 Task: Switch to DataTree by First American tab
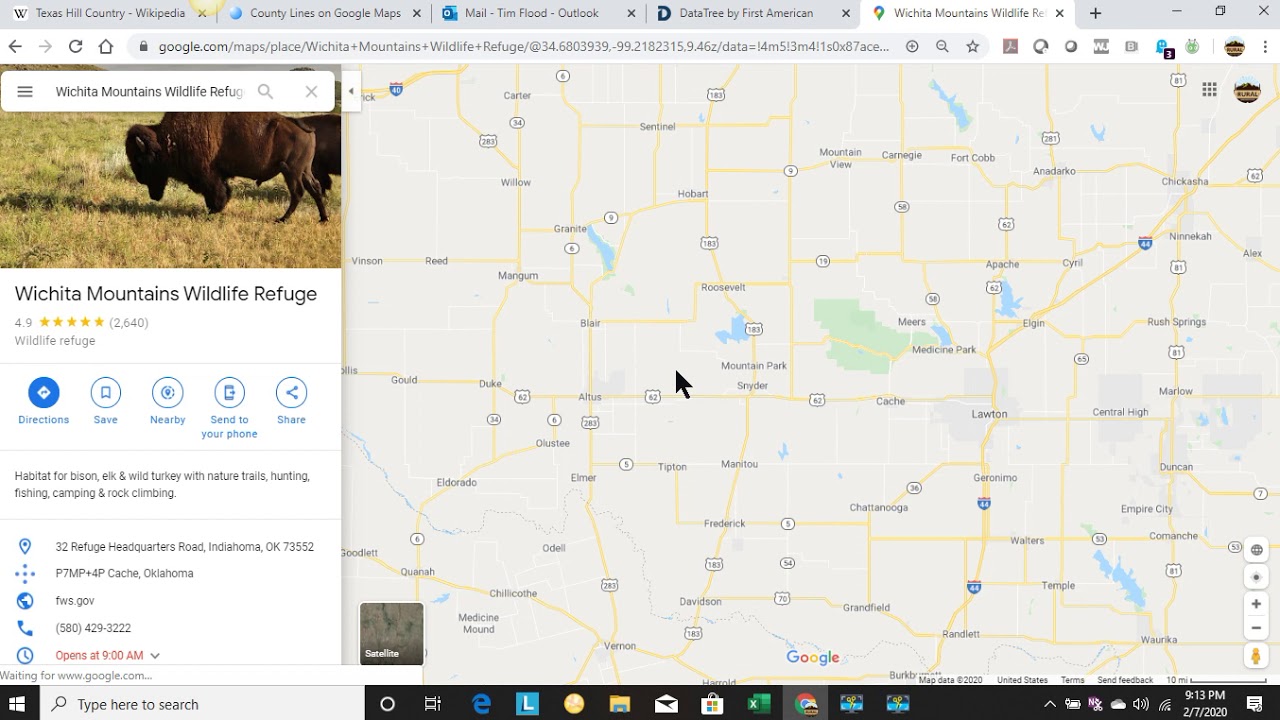click(752, 13)
